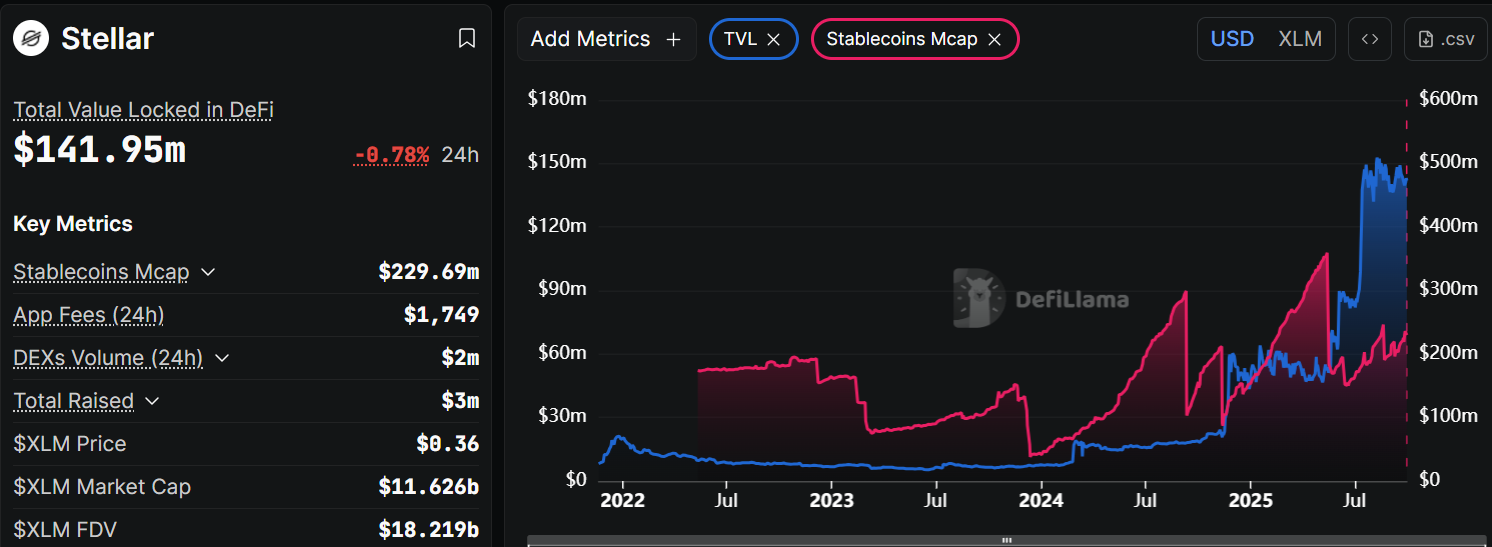Expand the DEXs Volume (24h) row
Screen dimensions: 1492x547
[x=222, y=358]
